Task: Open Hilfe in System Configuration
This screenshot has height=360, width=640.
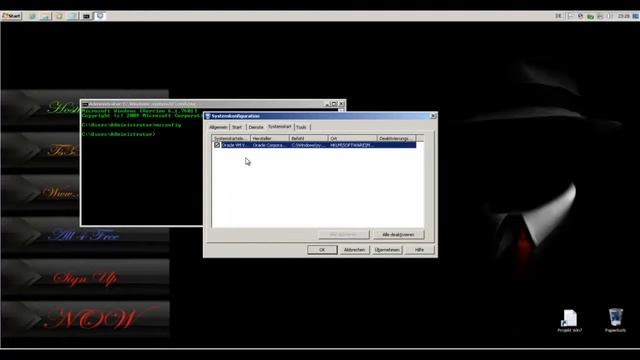Action: (x=419, y=250)
